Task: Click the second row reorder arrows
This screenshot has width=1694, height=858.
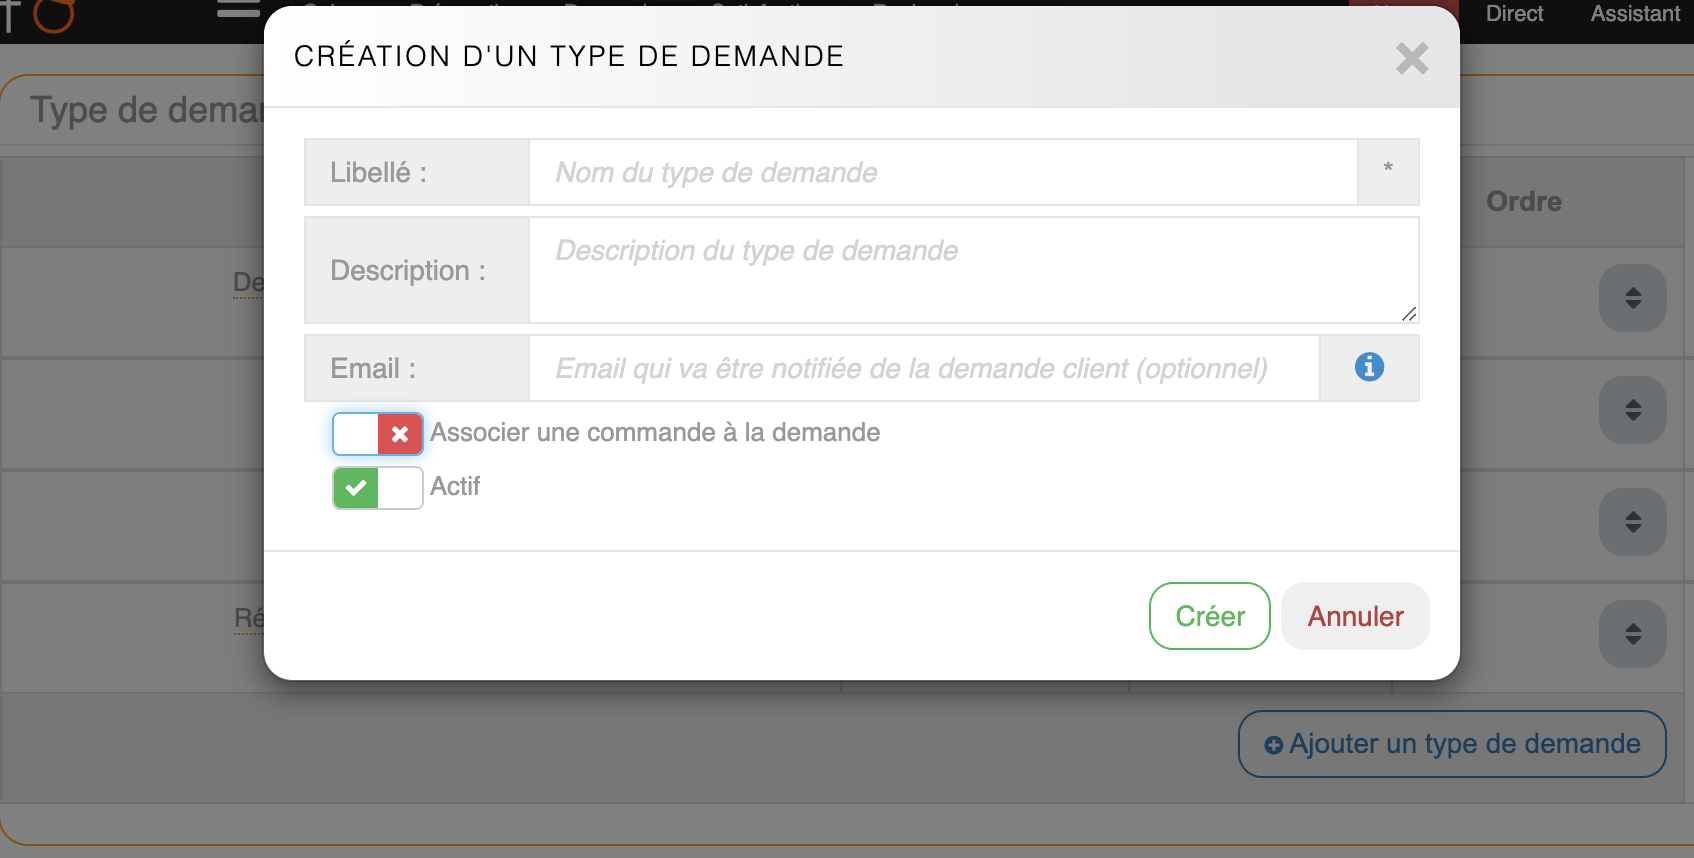Action: (x=1632, y=410)
